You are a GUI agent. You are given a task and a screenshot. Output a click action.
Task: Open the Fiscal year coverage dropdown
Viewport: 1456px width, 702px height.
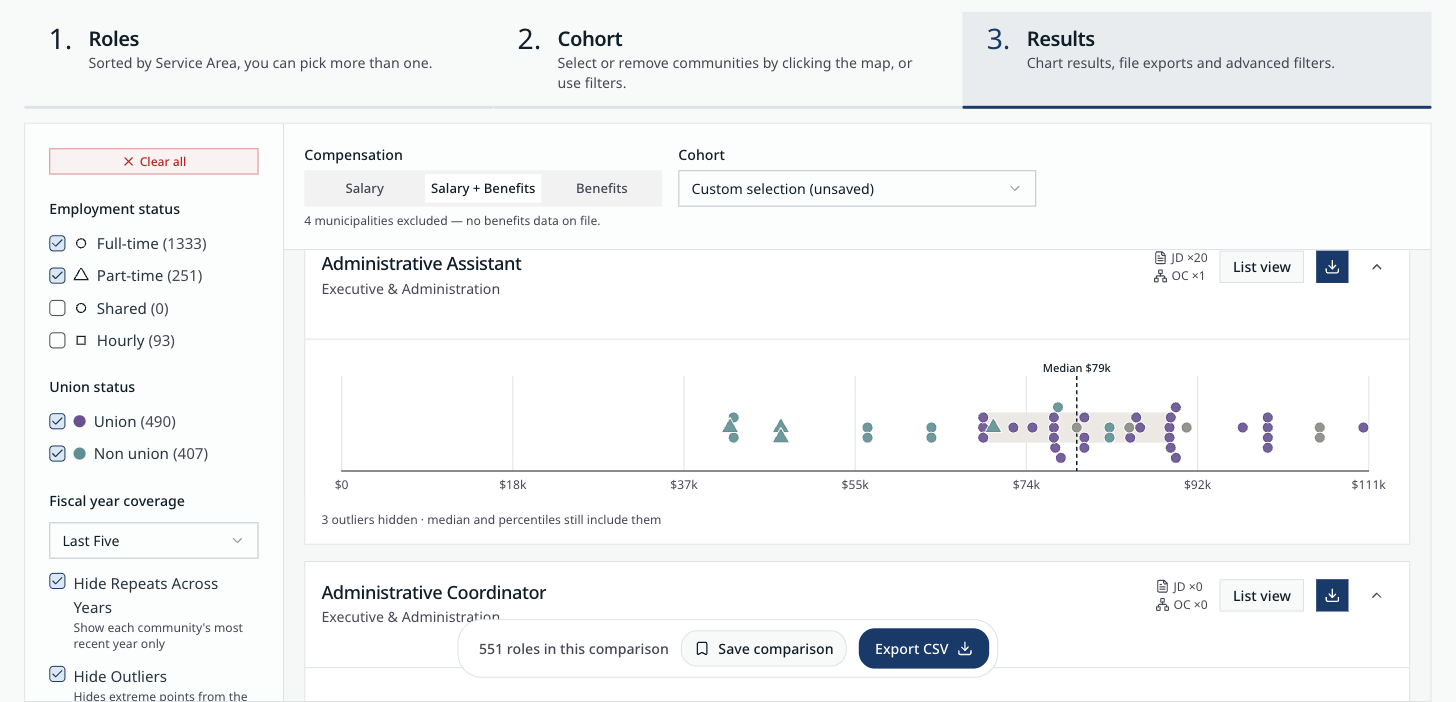click(x=154, y=541)
